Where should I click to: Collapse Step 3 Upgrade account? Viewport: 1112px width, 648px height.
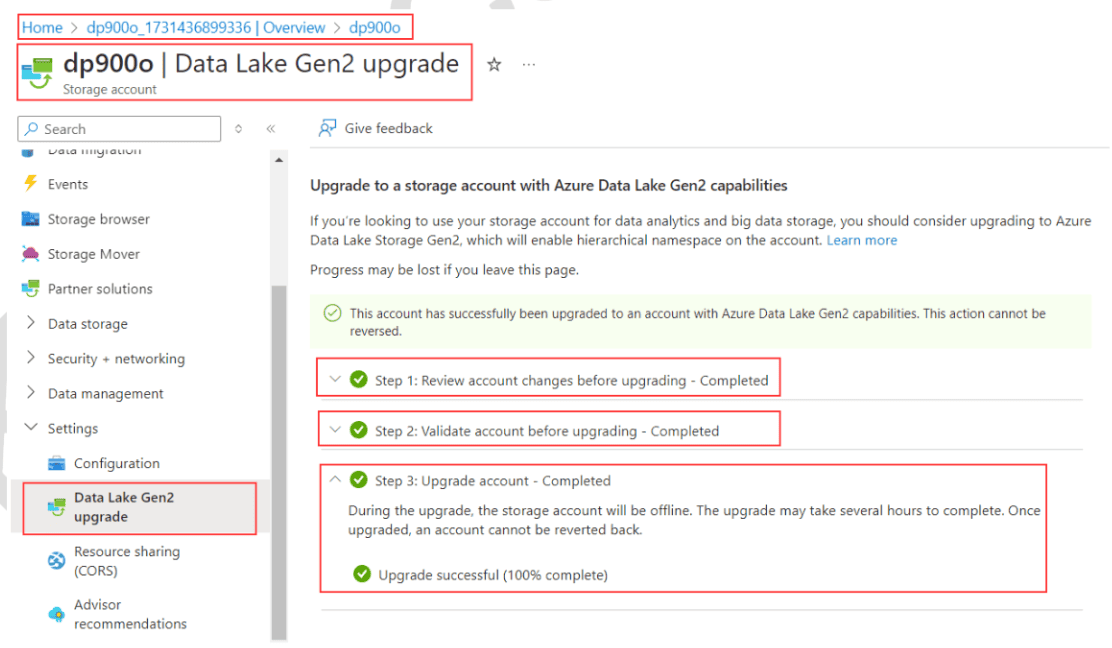pos(335,480)
